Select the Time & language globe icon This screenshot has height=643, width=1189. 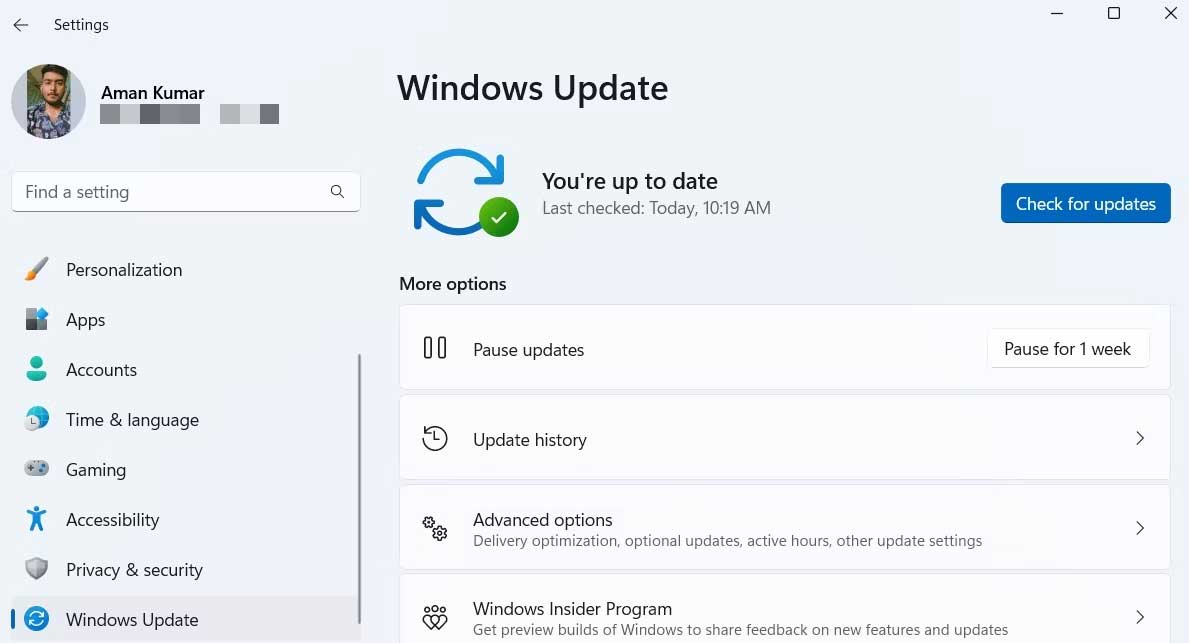point(37,419)
